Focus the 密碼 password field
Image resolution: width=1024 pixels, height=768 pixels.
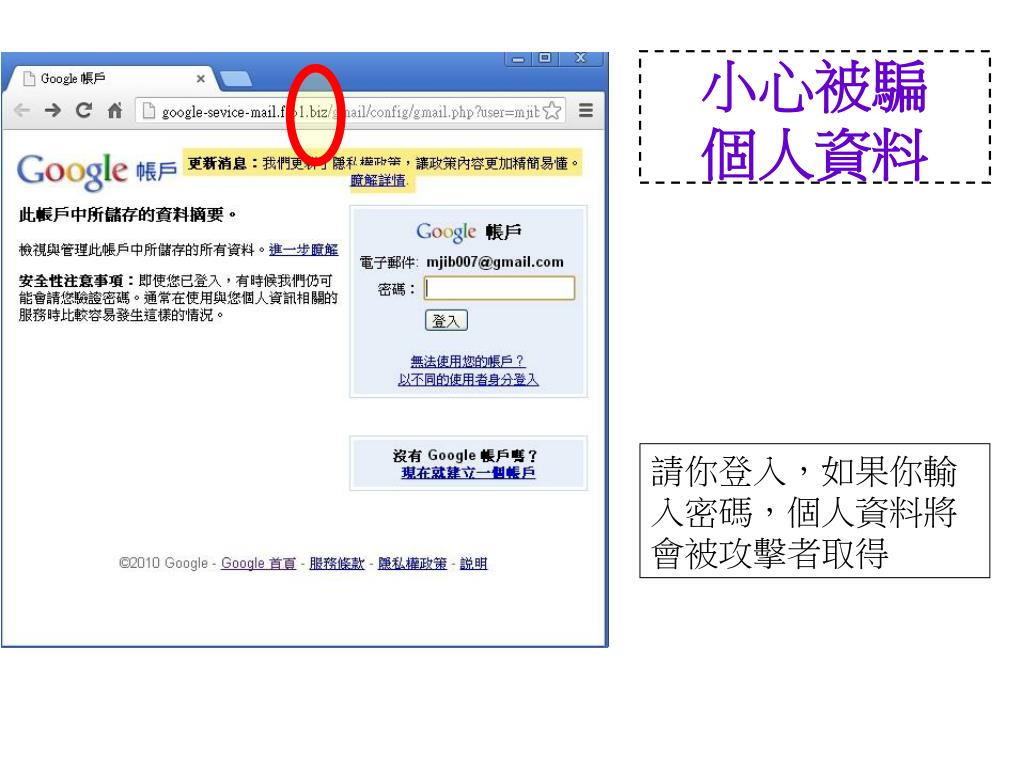click(500, 288)
